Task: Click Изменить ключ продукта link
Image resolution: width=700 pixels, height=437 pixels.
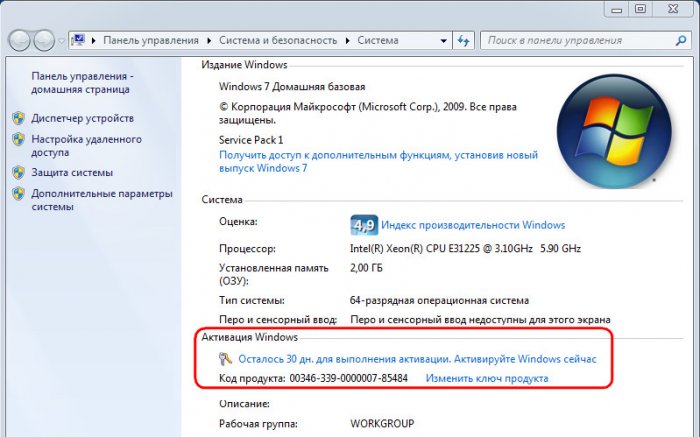Action: [487, 379]
